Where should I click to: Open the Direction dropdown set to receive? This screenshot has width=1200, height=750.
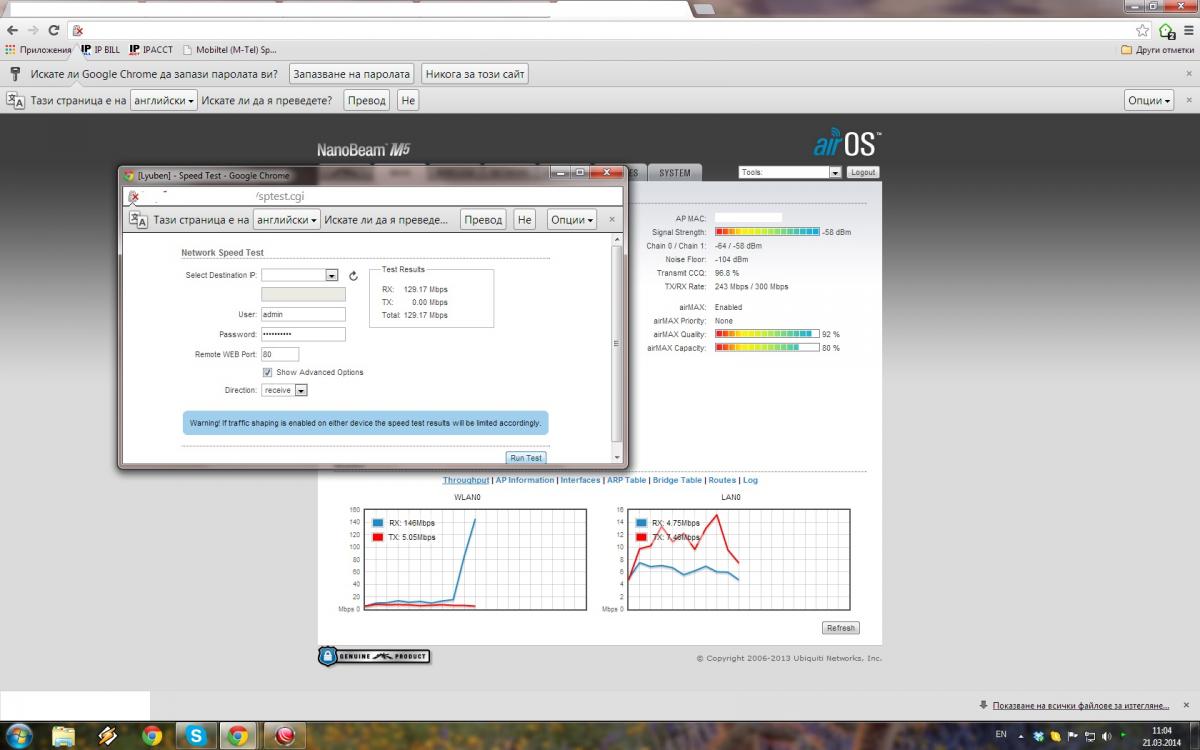(300, 390)
